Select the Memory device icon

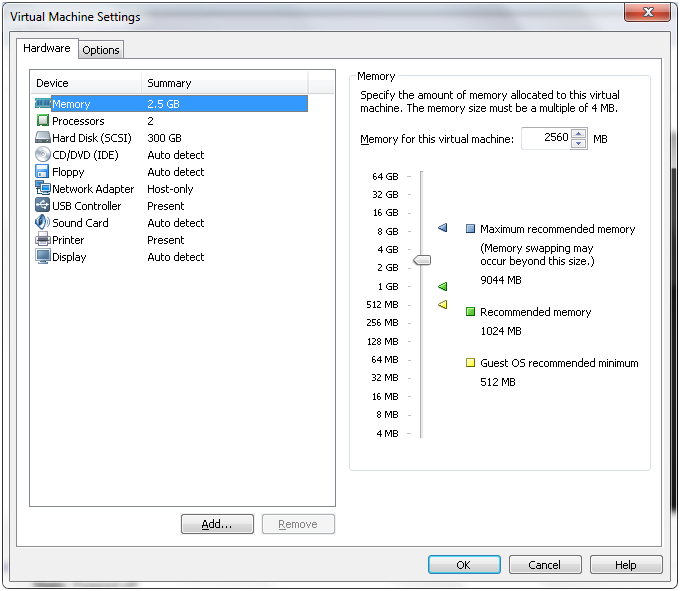43,104
